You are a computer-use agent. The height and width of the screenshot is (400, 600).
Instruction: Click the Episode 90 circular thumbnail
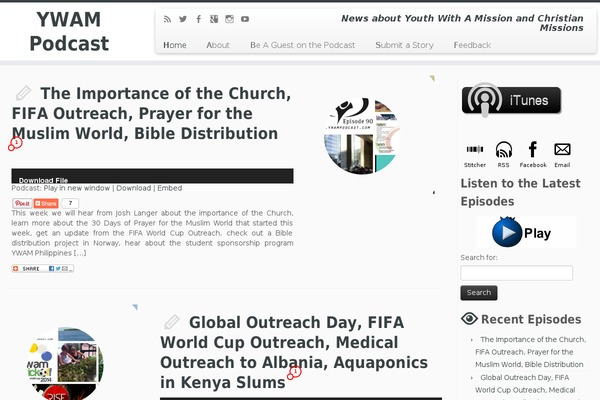click(x=360, y=136)
